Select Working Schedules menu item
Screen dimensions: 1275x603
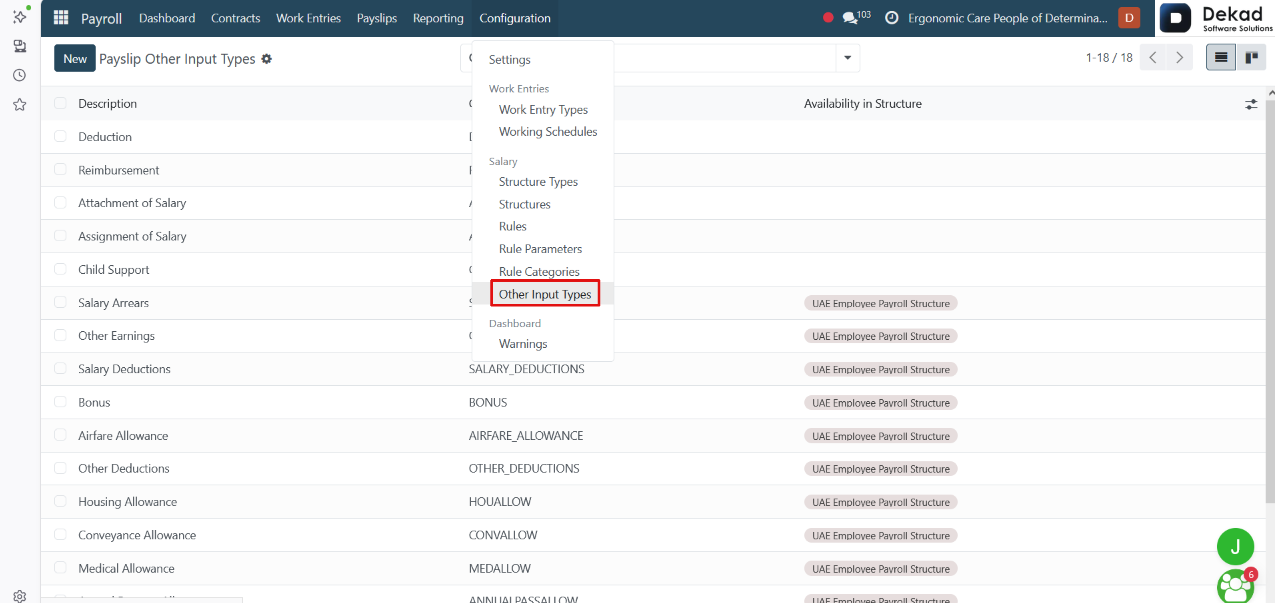548,132
